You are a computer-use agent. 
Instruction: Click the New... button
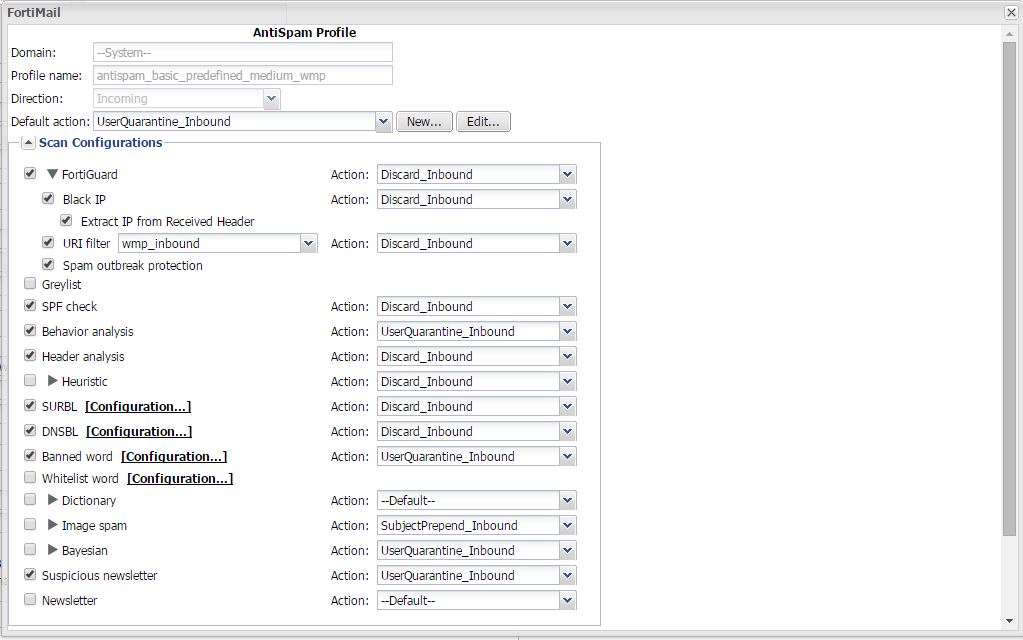424,121
